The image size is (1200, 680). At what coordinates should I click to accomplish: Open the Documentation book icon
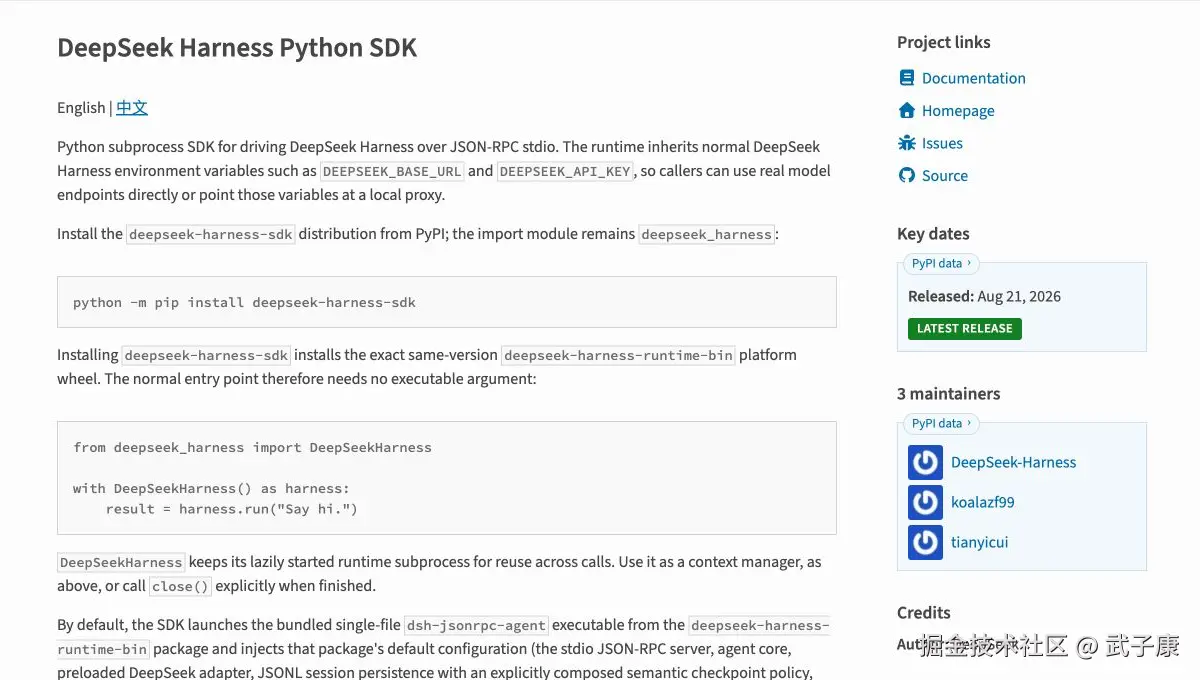click(x=907, y=78)
